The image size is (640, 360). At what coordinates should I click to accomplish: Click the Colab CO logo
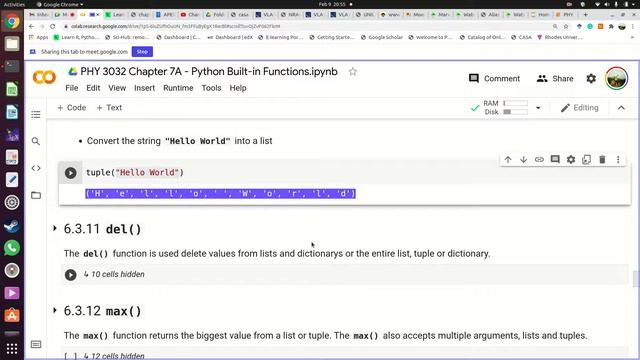pos(44,77)
